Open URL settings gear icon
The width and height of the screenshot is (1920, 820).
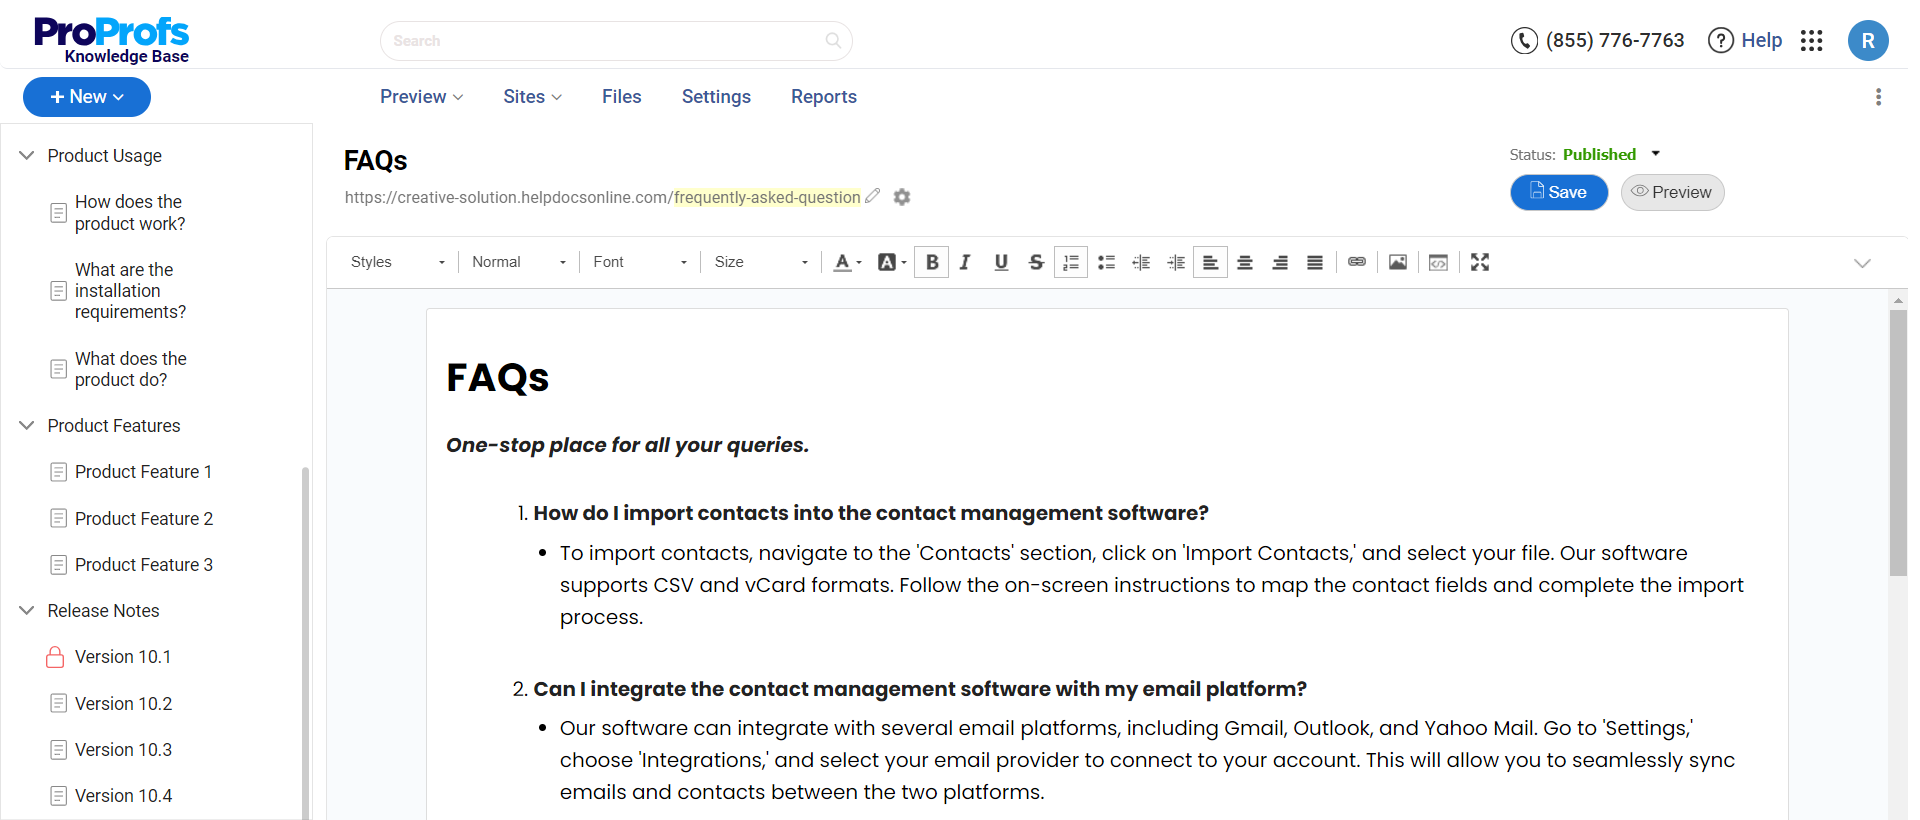tap(902, 197)
